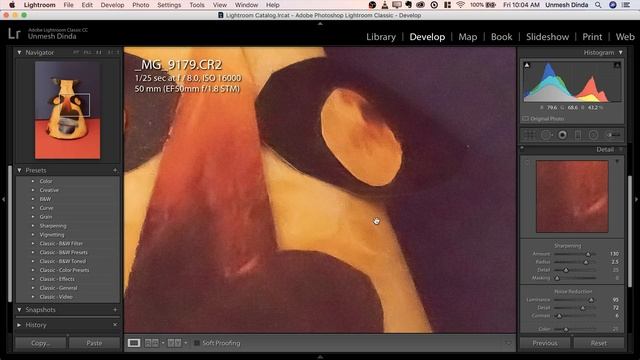The image size is (640, 360).
Task: Expand the Color preset group
Action: coord(33,181)
